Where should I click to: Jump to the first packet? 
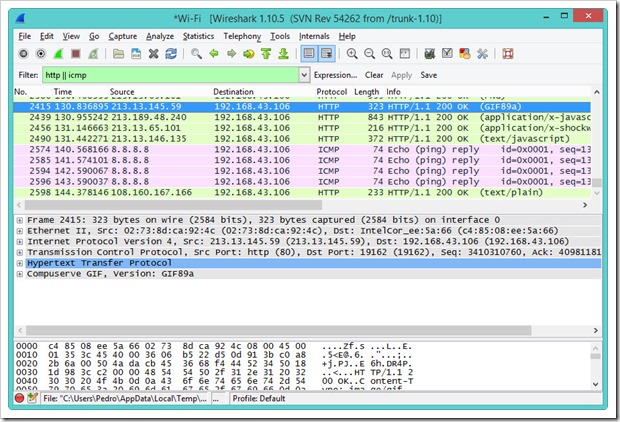tap(266, 53)
